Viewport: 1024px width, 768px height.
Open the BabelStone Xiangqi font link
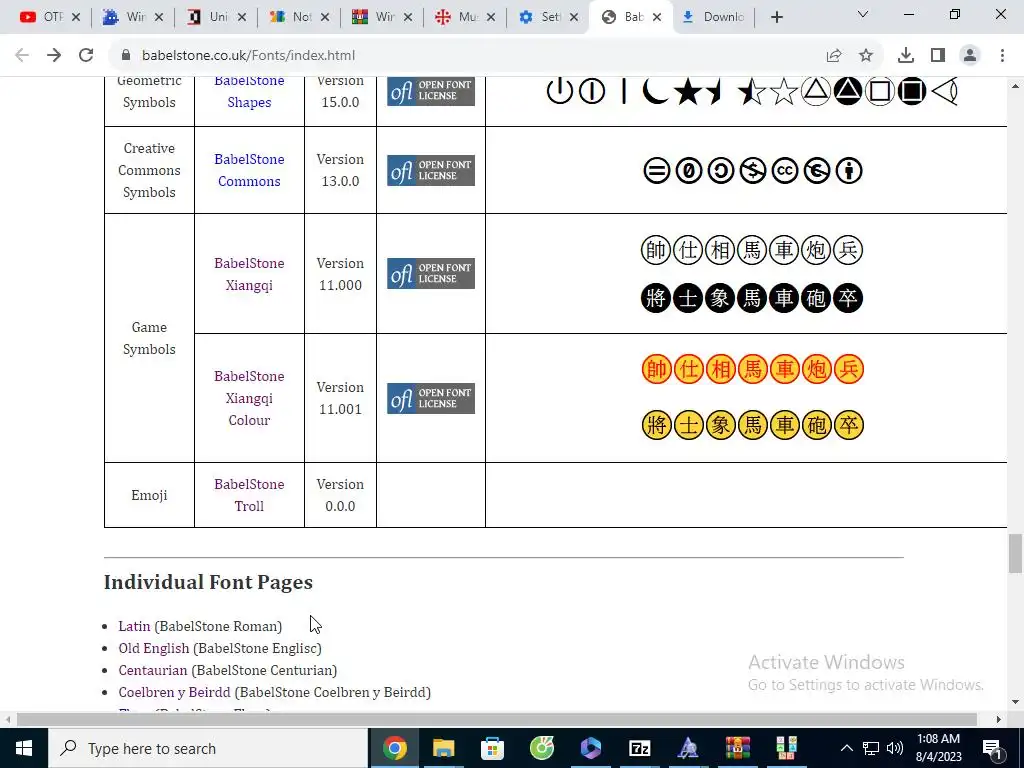coord(249,274)
